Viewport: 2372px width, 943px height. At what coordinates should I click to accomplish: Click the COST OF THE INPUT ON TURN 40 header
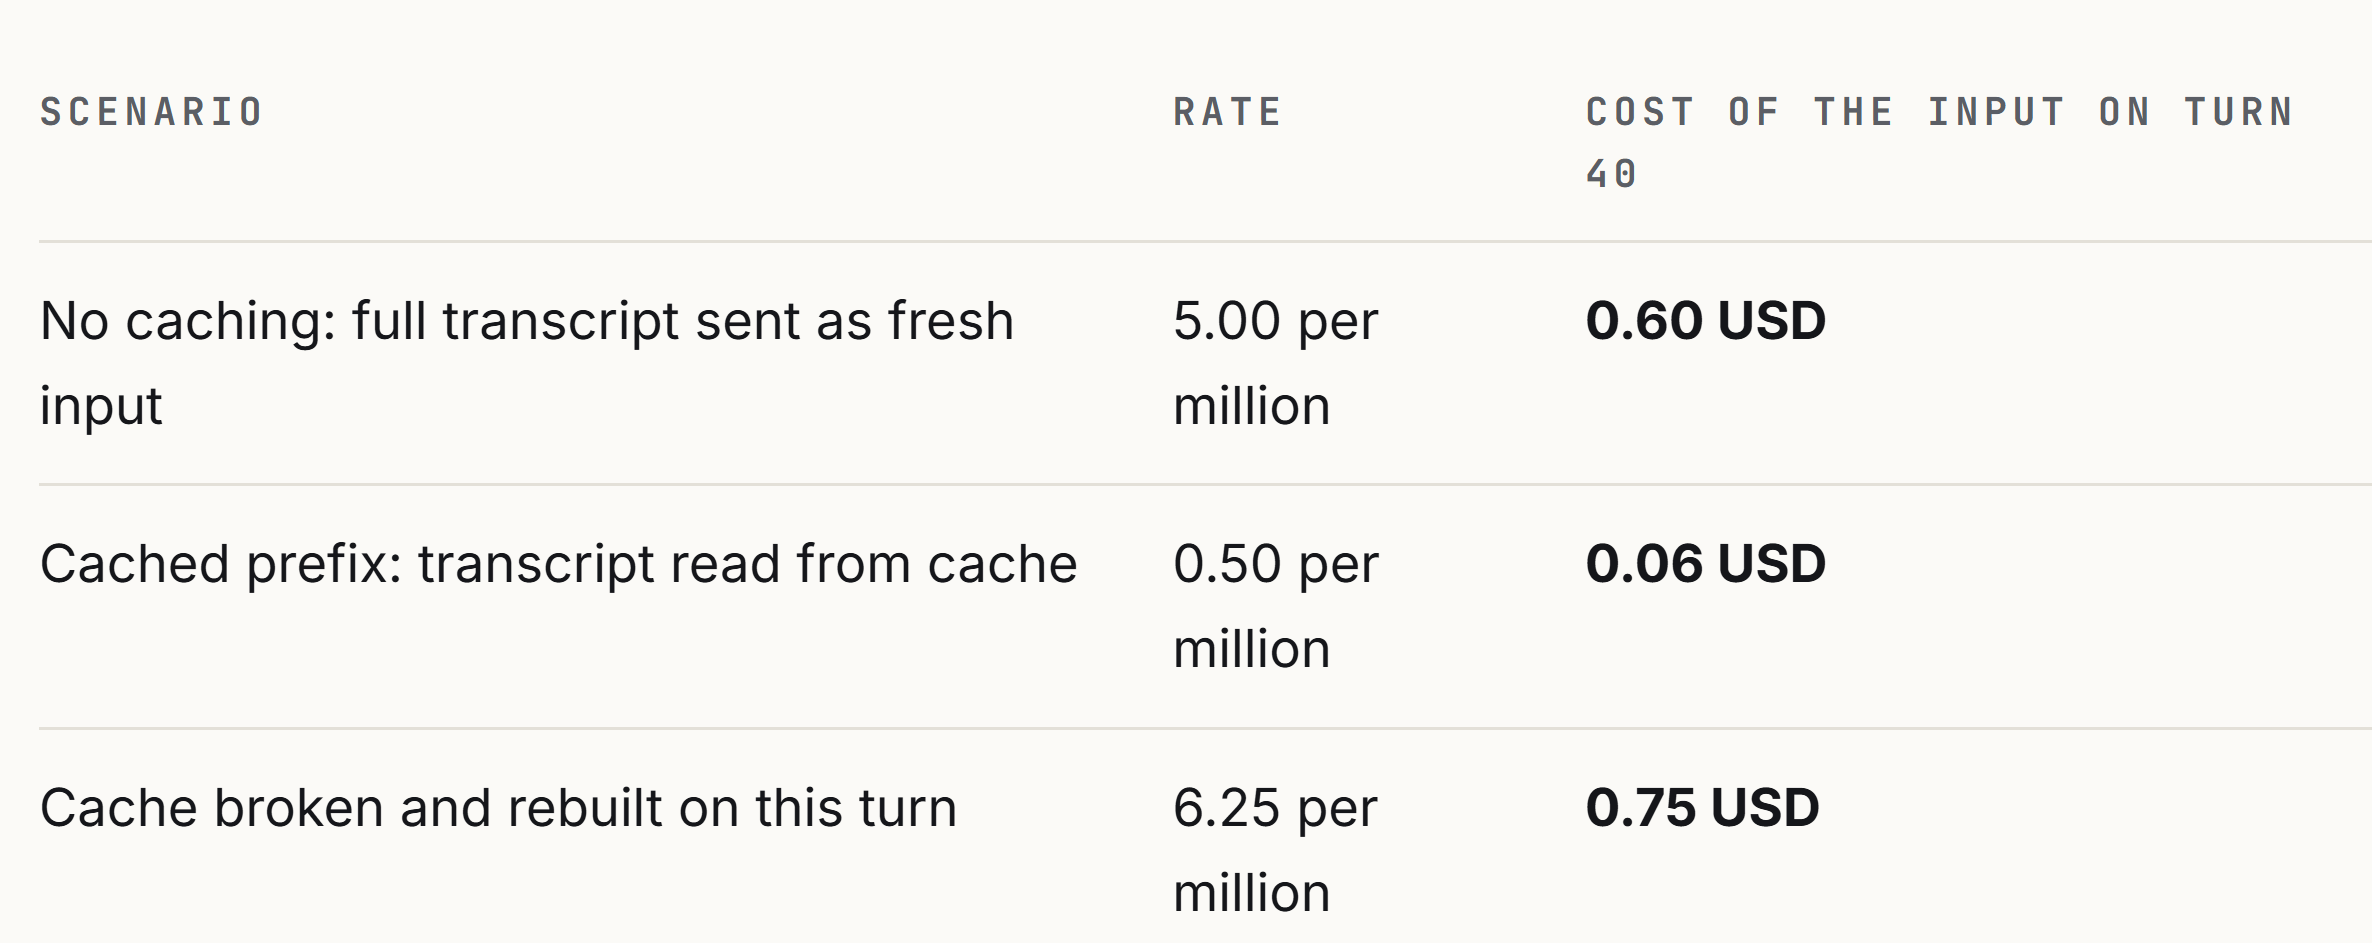pos(1940,142)
